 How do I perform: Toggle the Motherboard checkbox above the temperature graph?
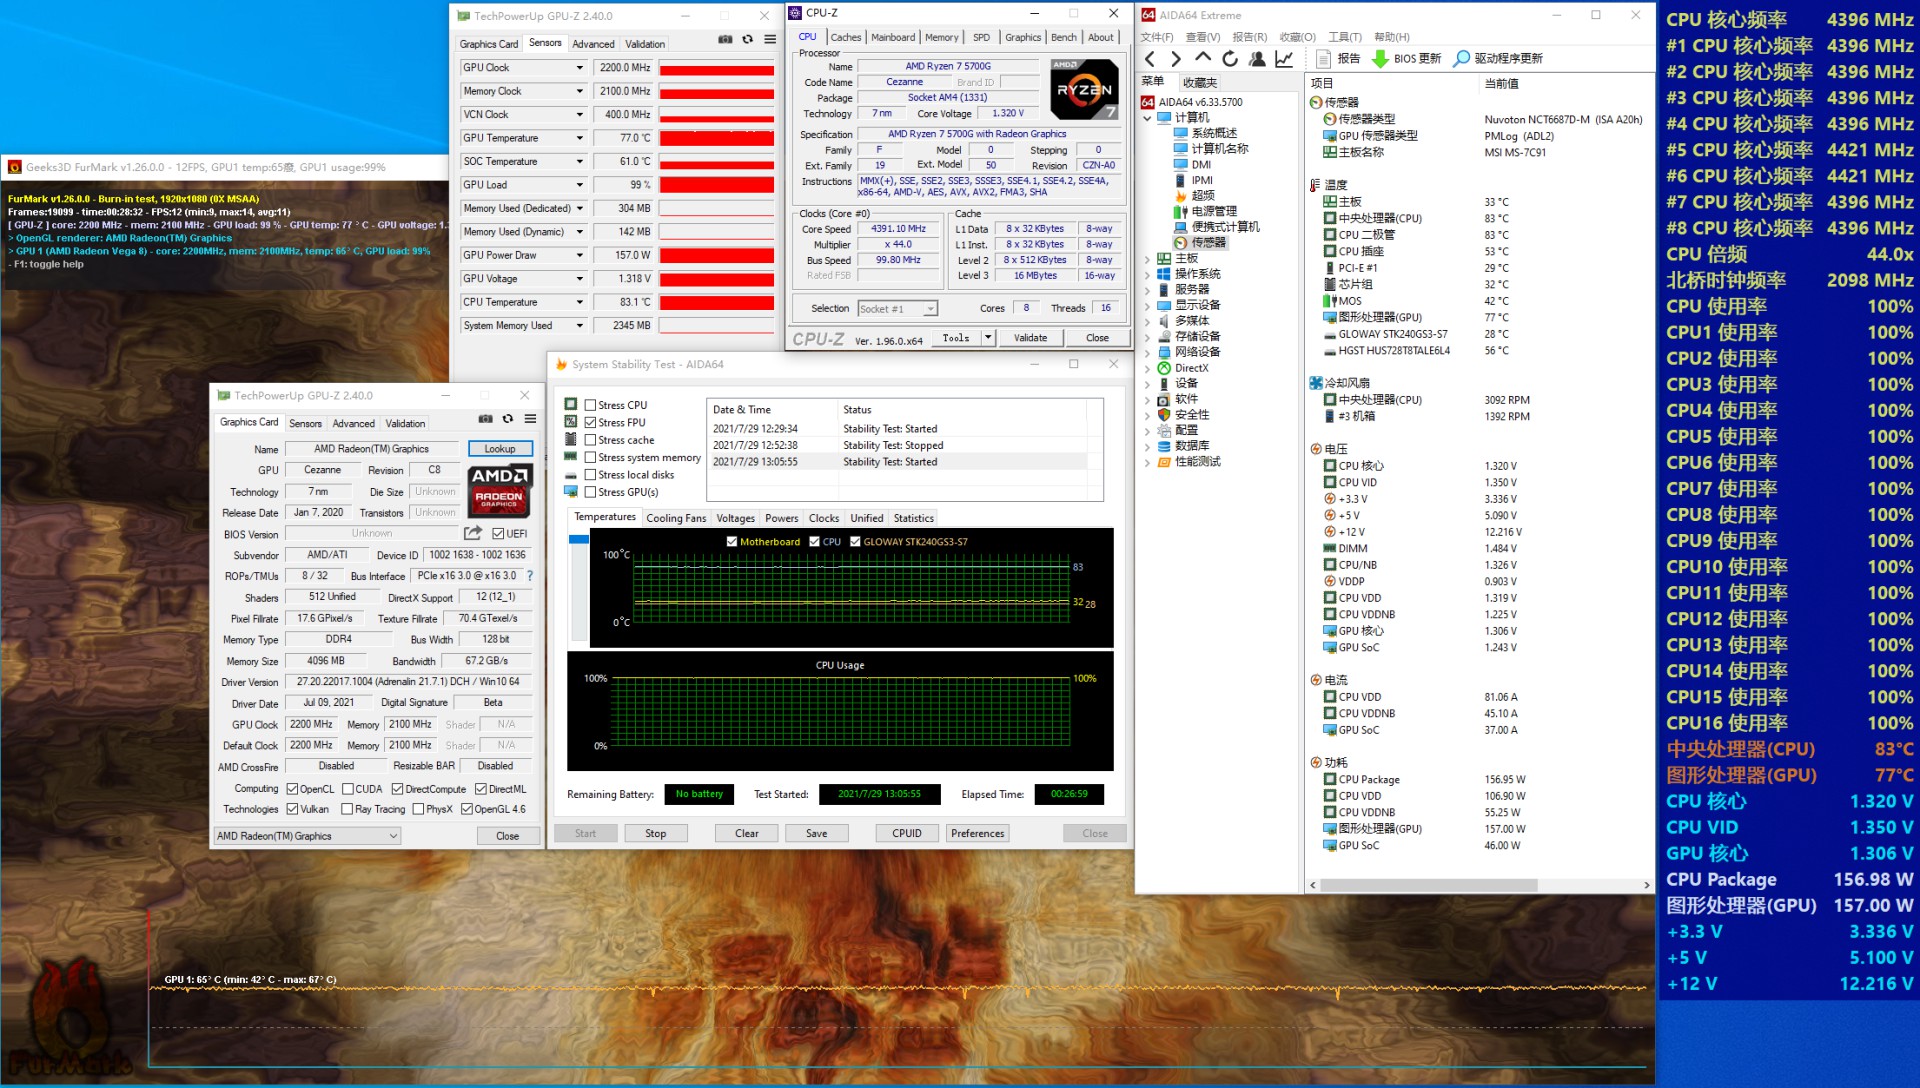733,541
